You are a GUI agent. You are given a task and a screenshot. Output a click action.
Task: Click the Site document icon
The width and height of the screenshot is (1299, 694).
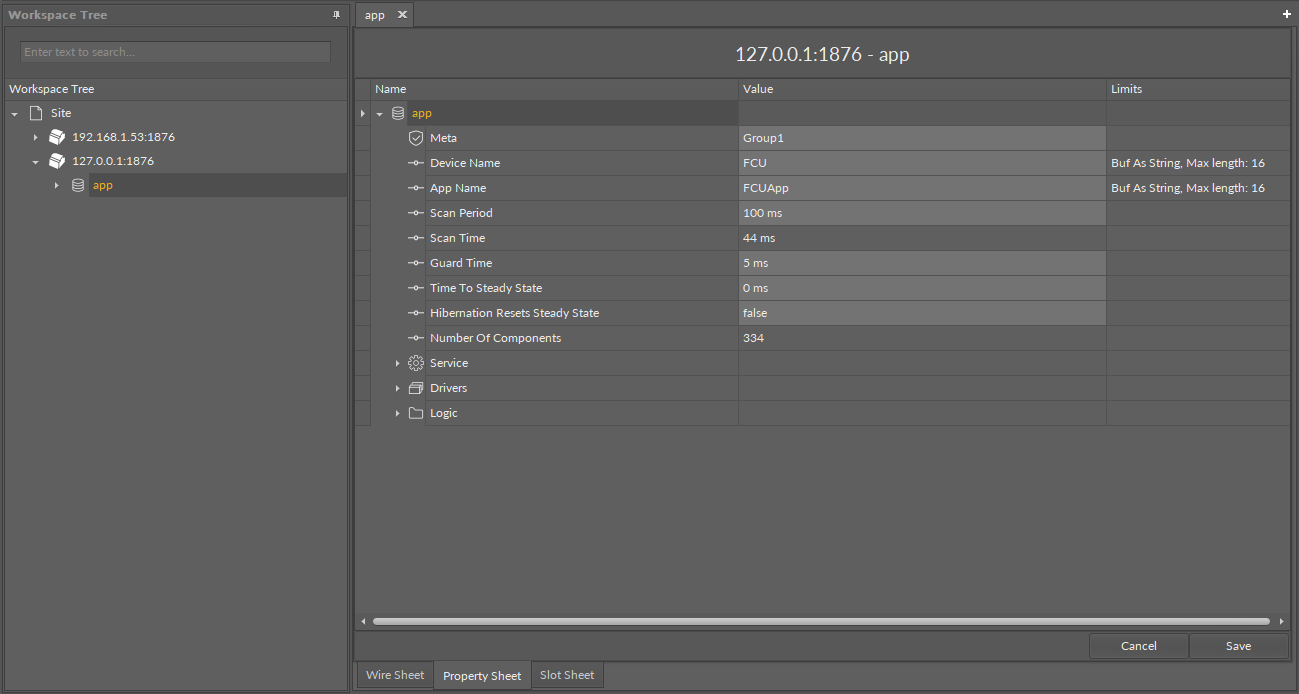coord(36,113)
